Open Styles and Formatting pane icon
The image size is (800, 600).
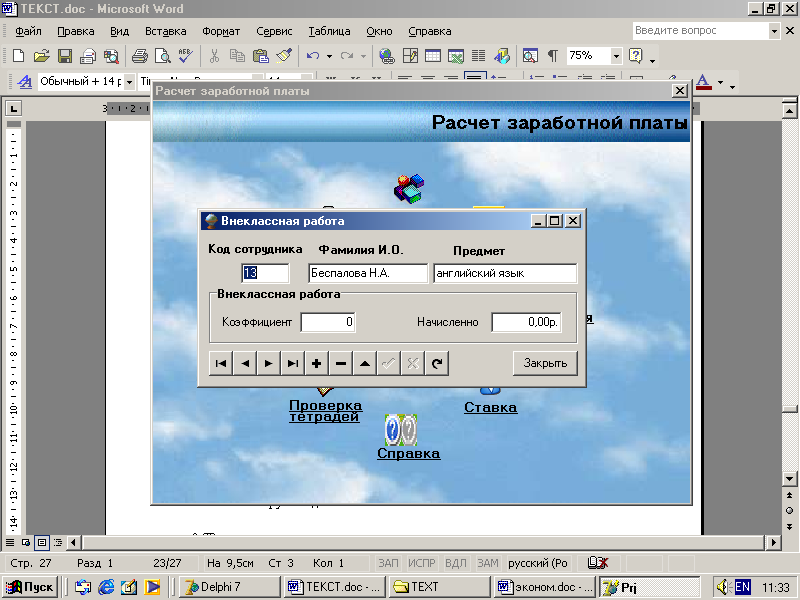coord(24,81)
